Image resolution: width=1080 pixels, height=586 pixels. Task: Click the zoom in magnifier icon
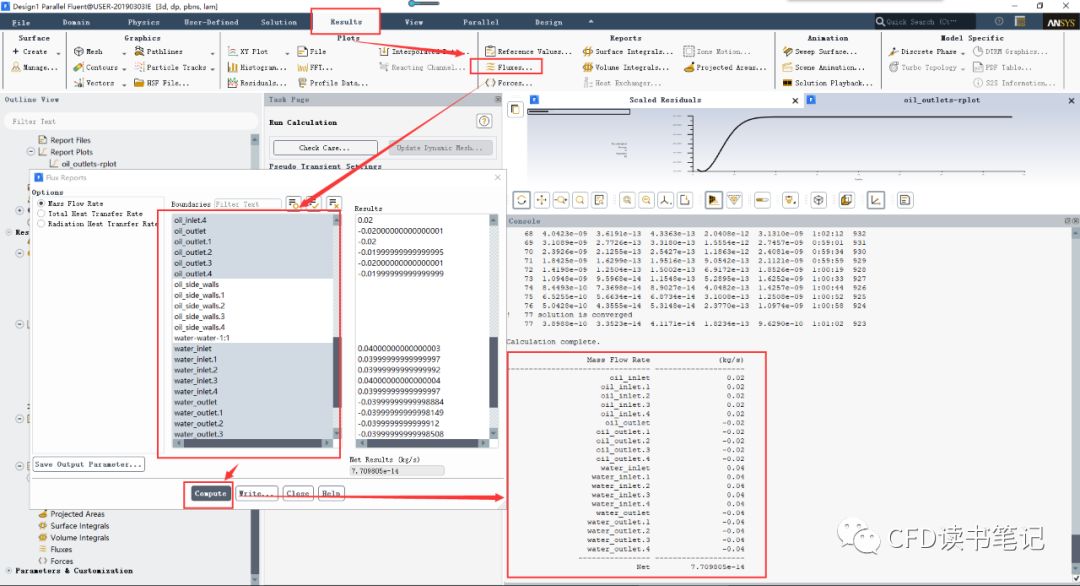click(627, 200)
